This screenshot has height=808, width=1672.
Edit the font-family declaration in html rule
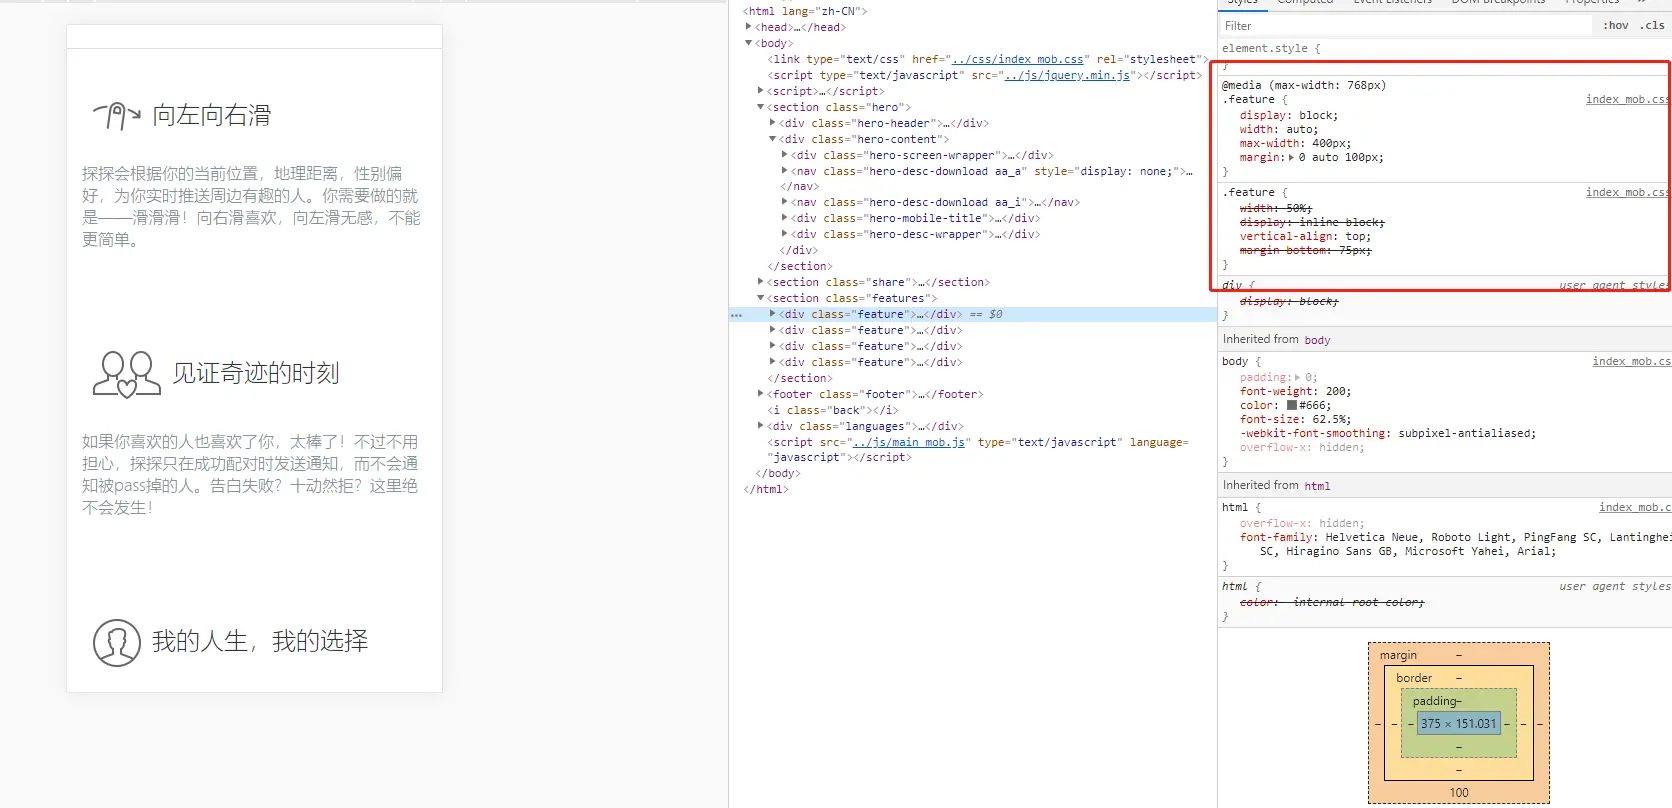coord(1455,545)
